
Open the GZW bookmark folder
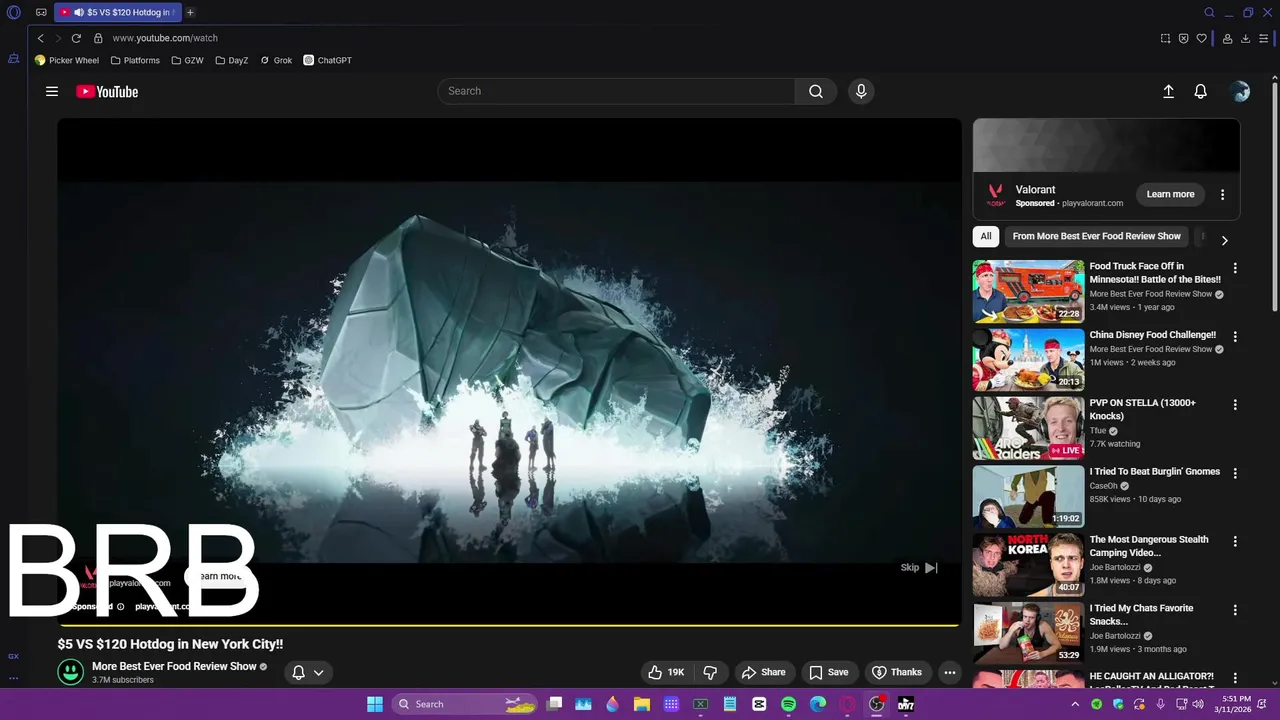pos(187,60)
